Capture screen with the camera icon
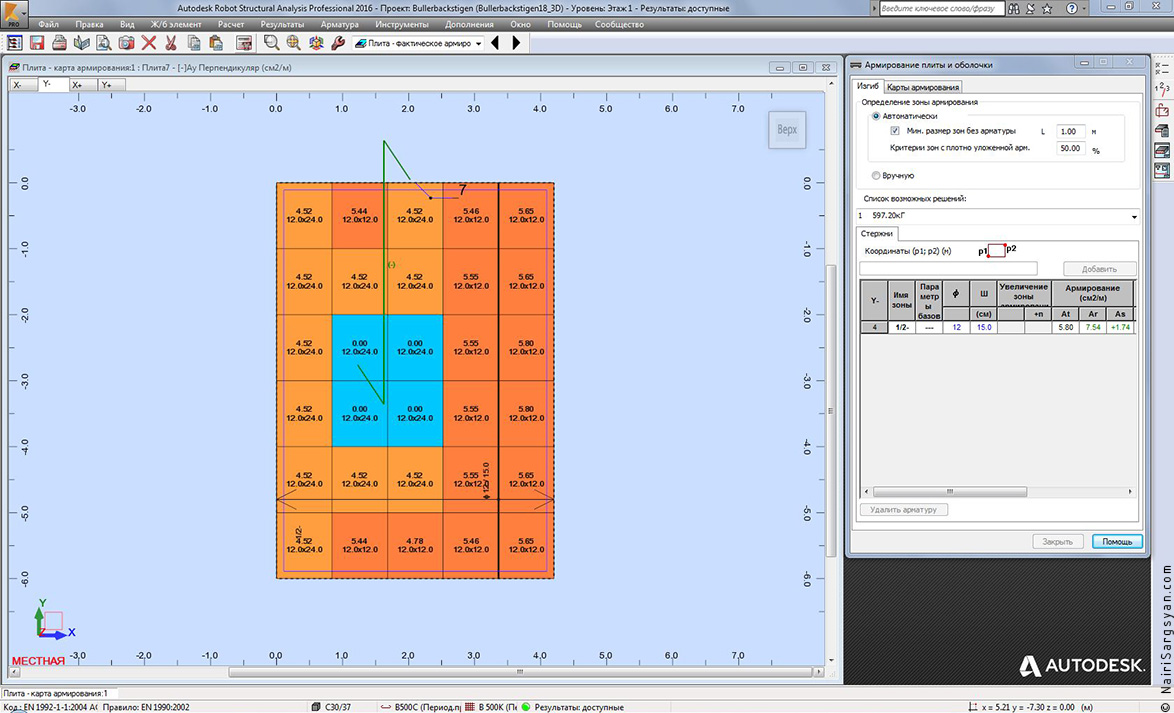 tap(127, 43)
